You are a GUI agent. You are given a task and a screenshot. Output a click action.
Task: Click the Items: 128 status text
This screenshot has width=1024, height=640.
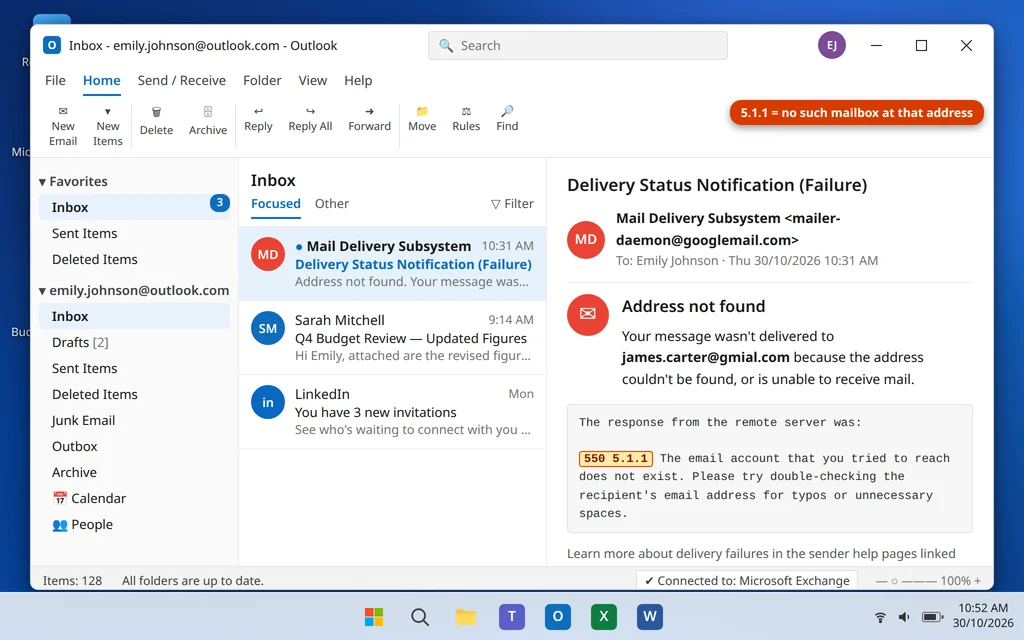click(x=72, y=581)
